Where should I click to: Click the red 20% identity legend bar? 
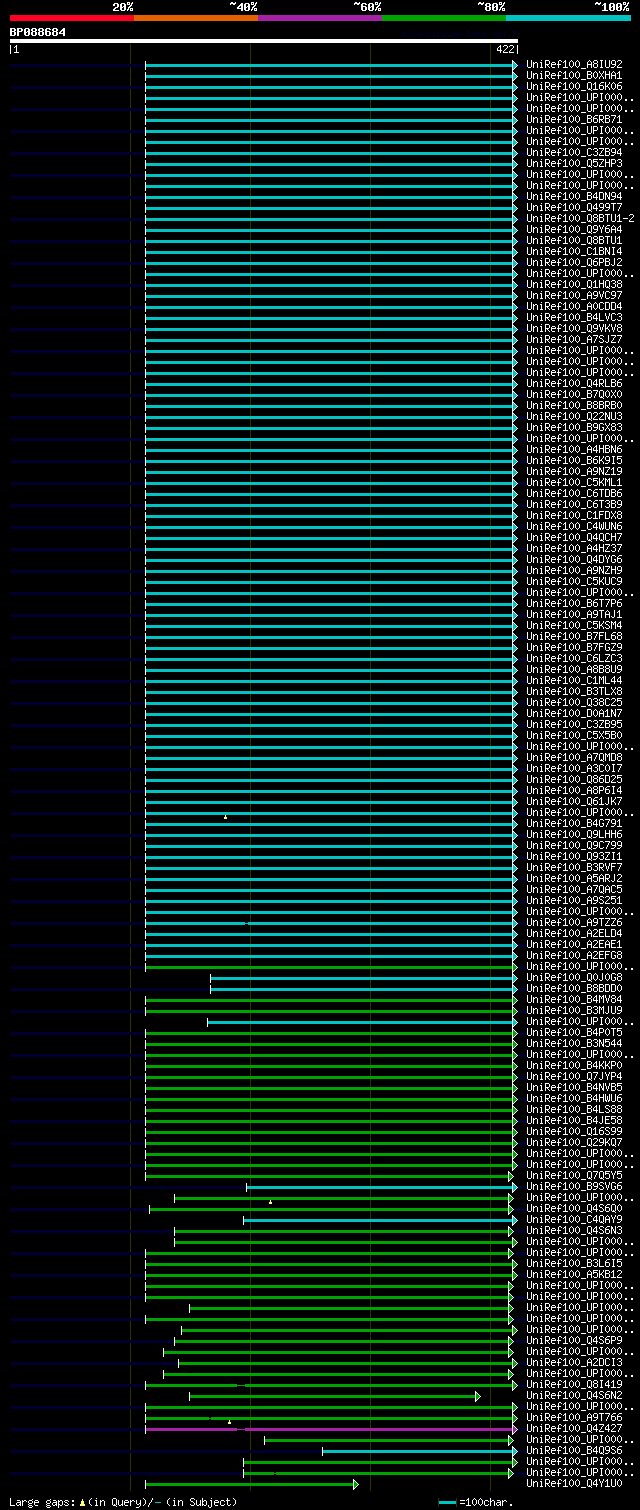pyautogui.click(x=72, y=18)
